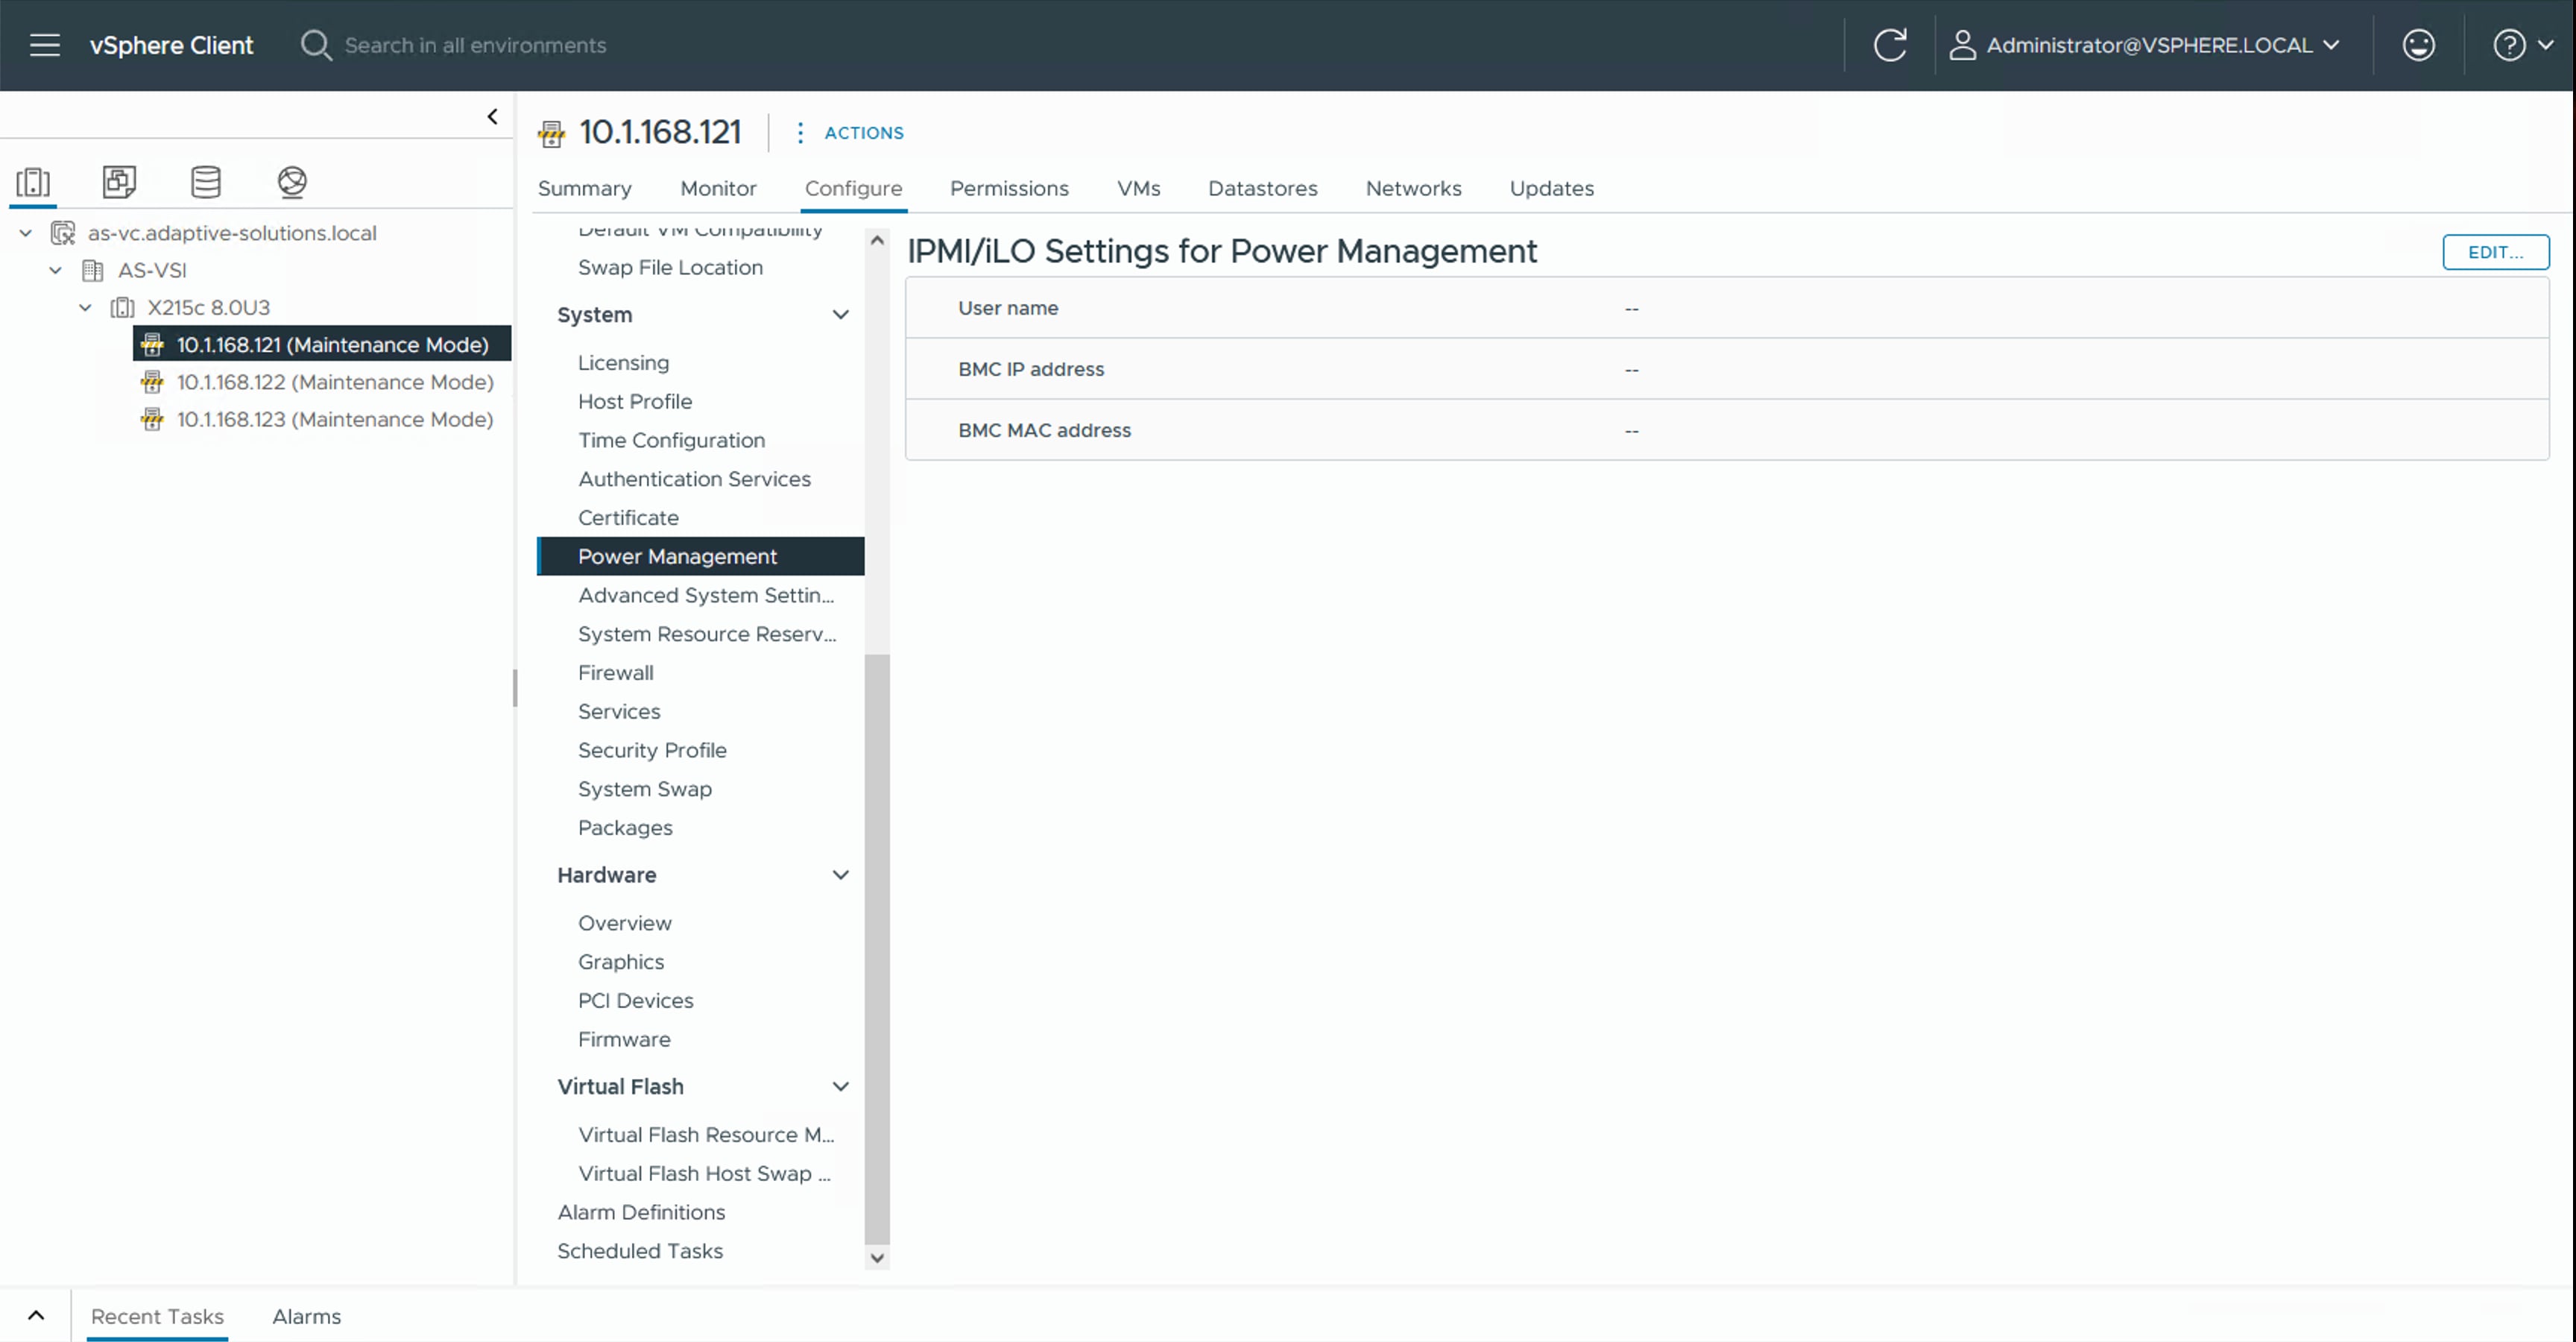Collapse the X215c 8.0U3 cluster node

(x=86, y=308)
